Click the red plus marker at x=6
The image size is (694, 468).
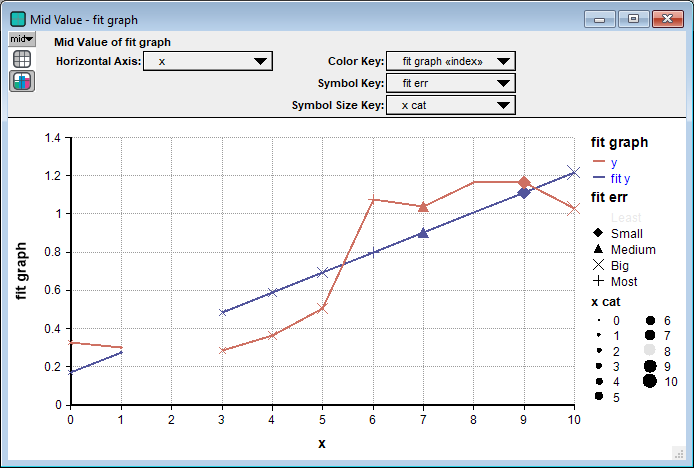click(373, 200)
